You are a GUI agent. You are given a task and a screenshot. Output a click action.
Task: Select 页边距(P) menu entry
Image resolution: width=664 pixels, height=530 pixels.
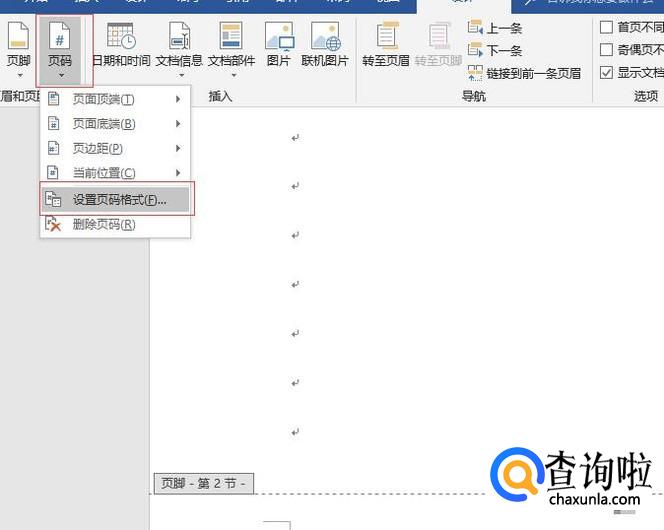tap(115, 148)
